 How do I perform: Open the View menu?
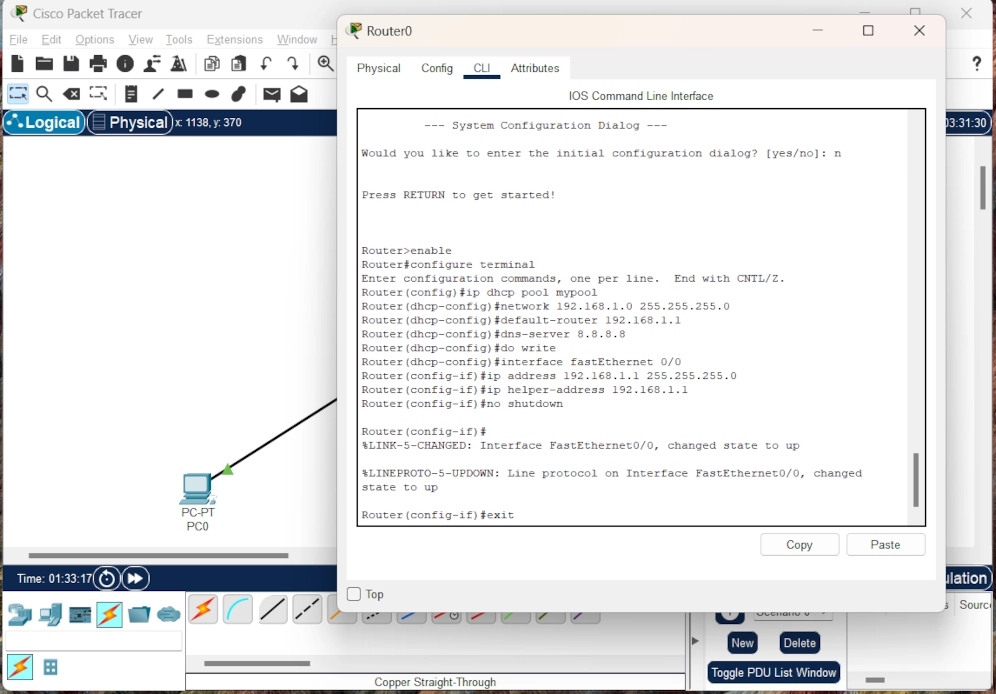tap(140, 39)
